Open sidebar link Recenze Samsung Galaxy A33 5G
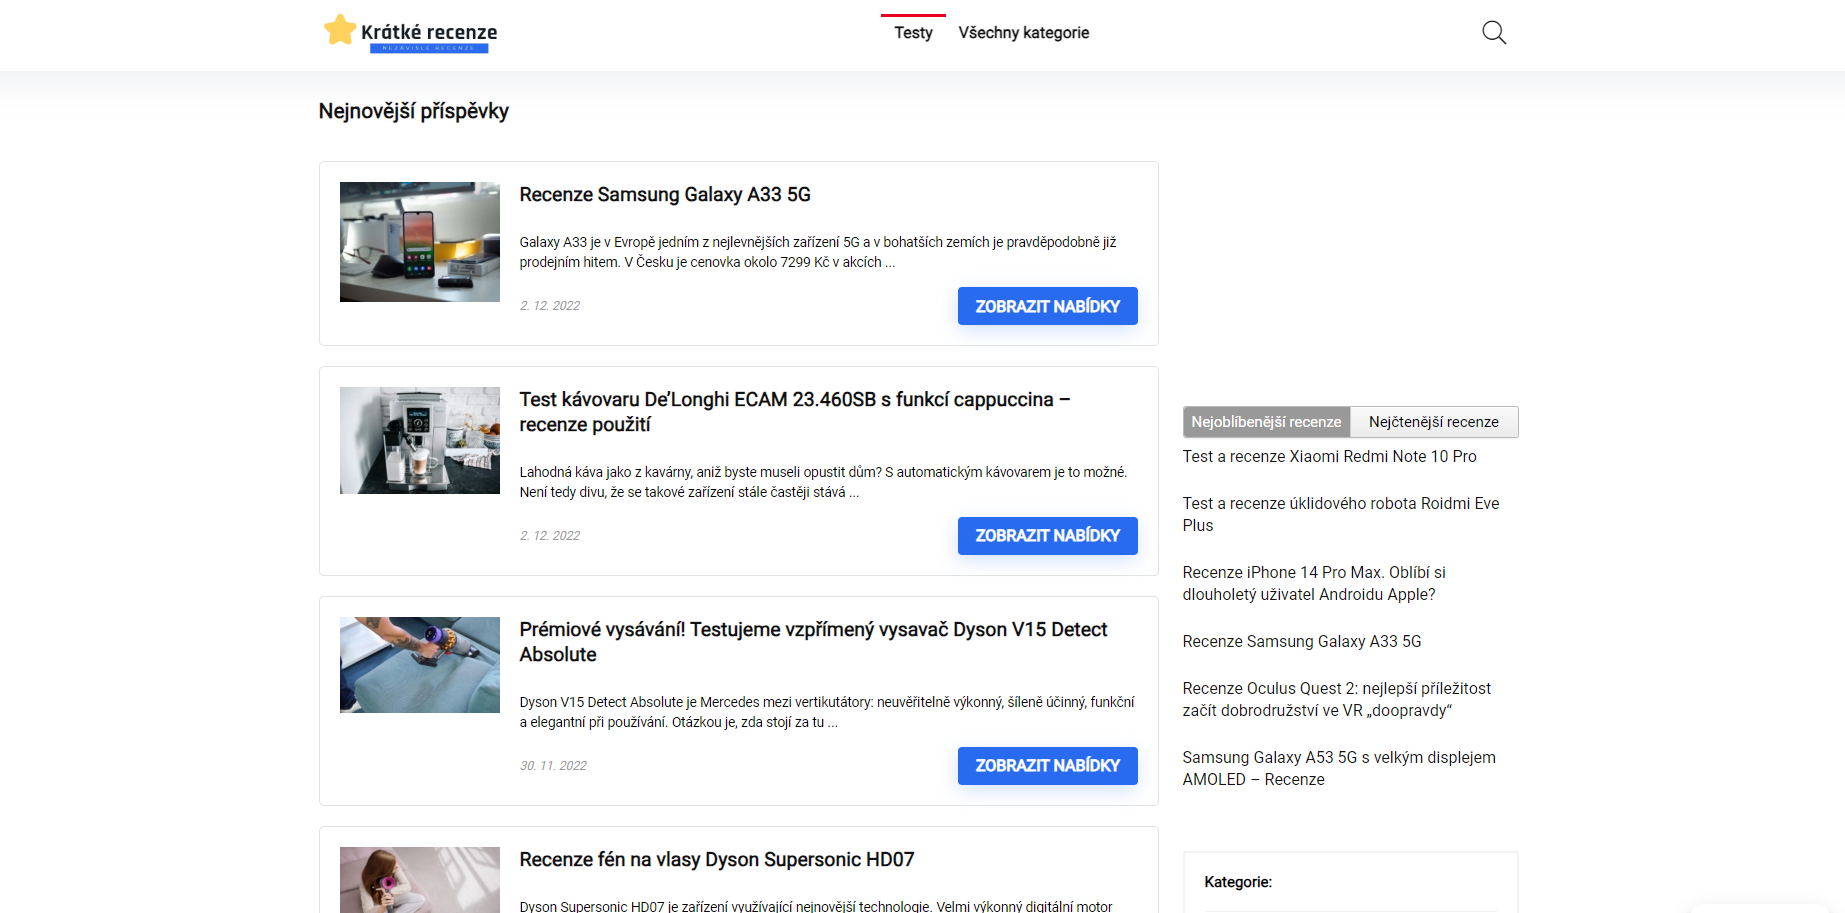The image size is (1845, 913). [x=1301, y=641]
